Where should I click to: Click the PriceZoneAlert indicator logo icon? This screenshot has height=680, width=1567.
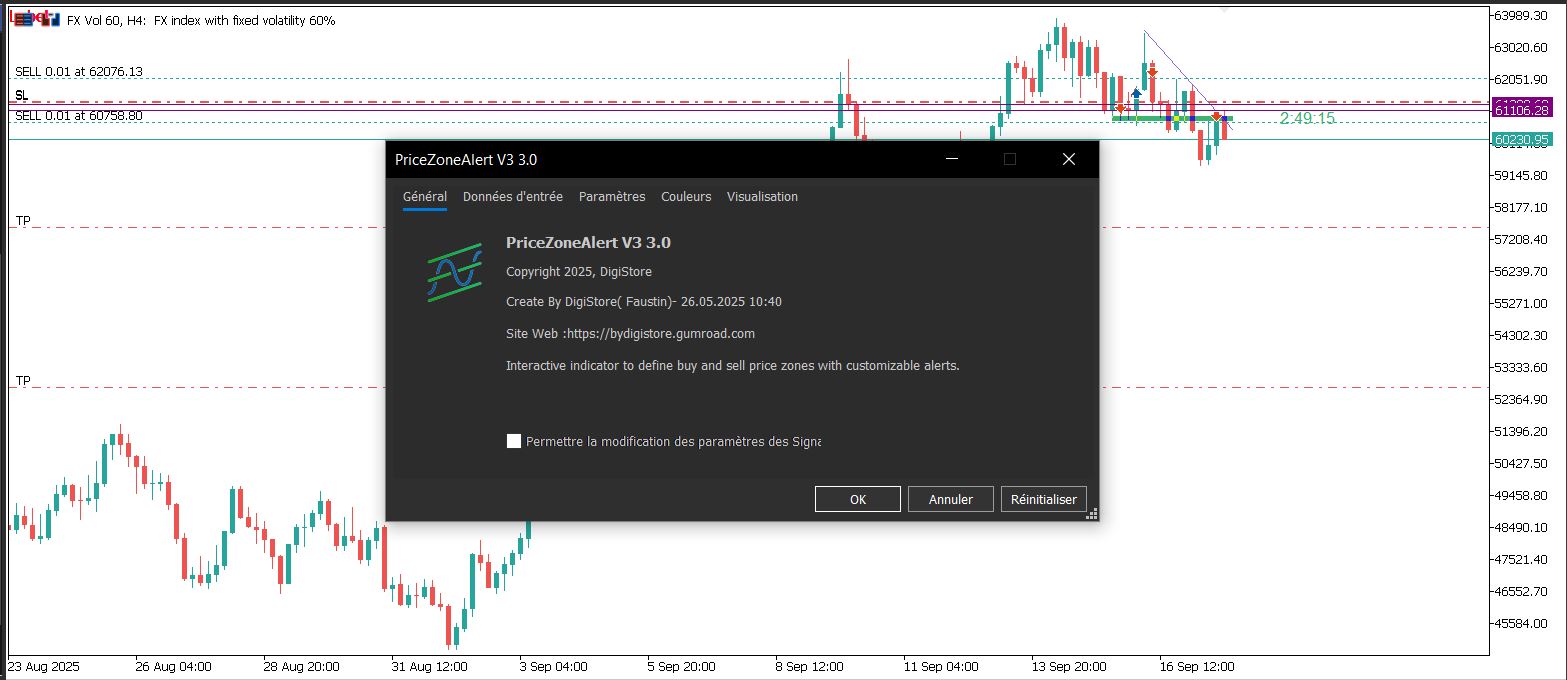click(x=455, y=271)
